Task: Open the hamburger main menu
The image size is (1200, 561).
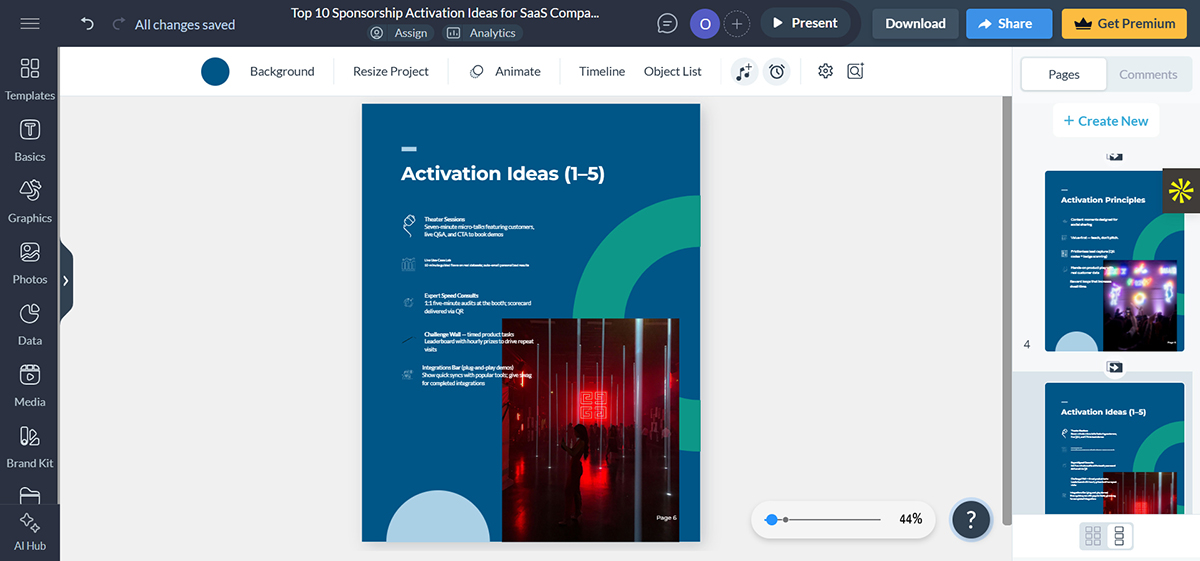Action: point(30,23)
